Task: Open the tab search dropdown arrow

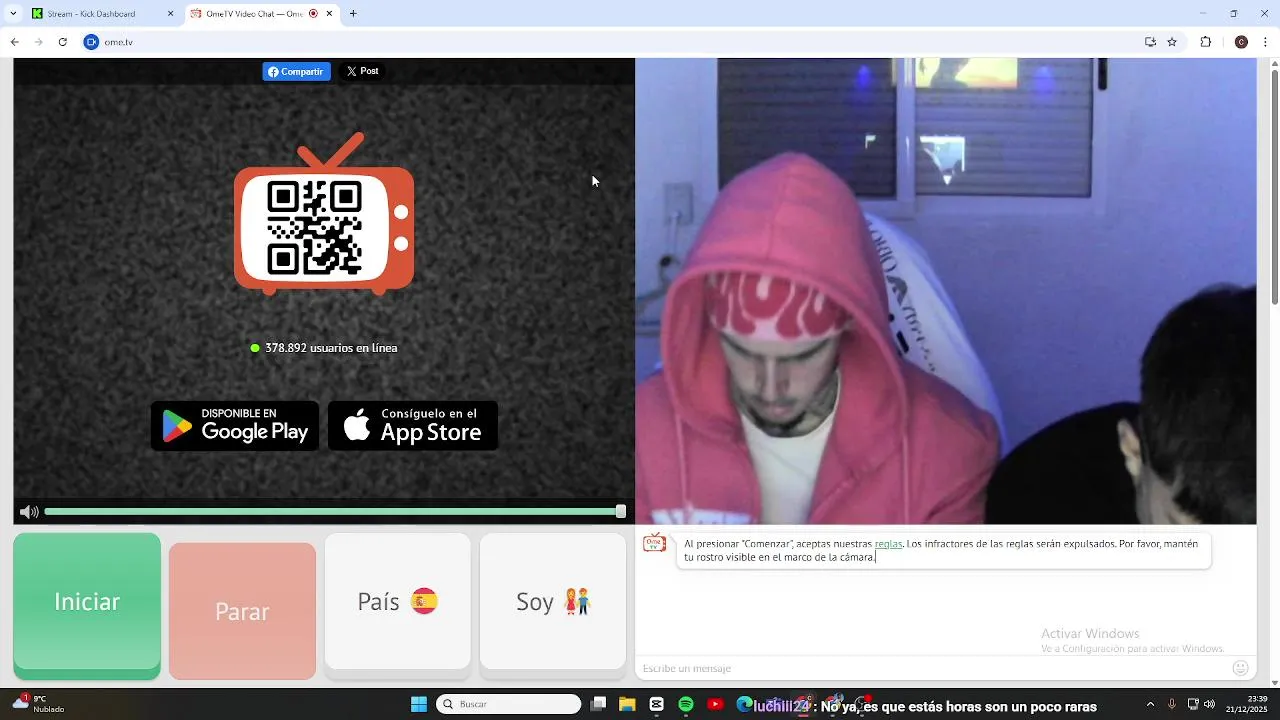Action: (x=13, y=14)
